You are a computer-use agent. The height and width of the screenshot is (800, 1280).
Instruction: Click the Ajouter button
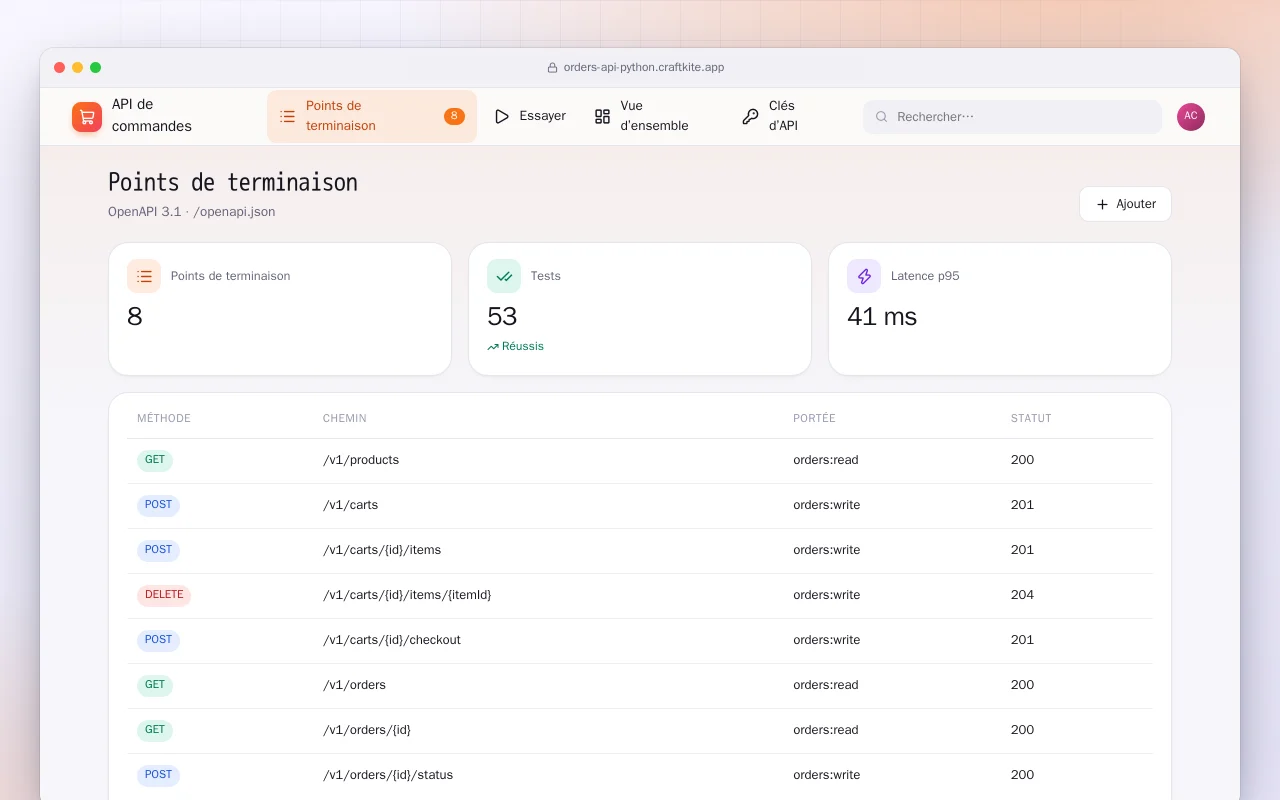tap(1125, 204)
